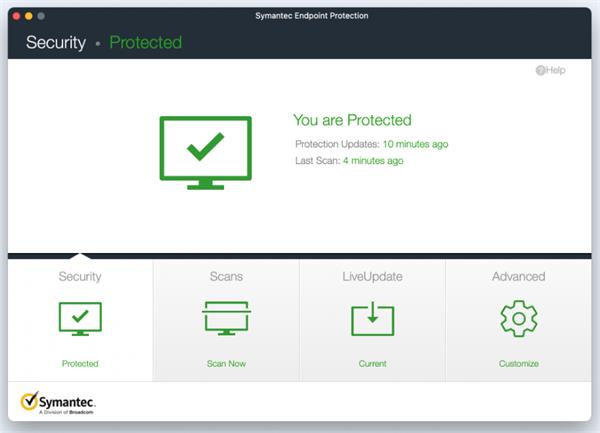Select the Scans monitor scan icon
Screen dimensions: 600x433
pos(227,318)
